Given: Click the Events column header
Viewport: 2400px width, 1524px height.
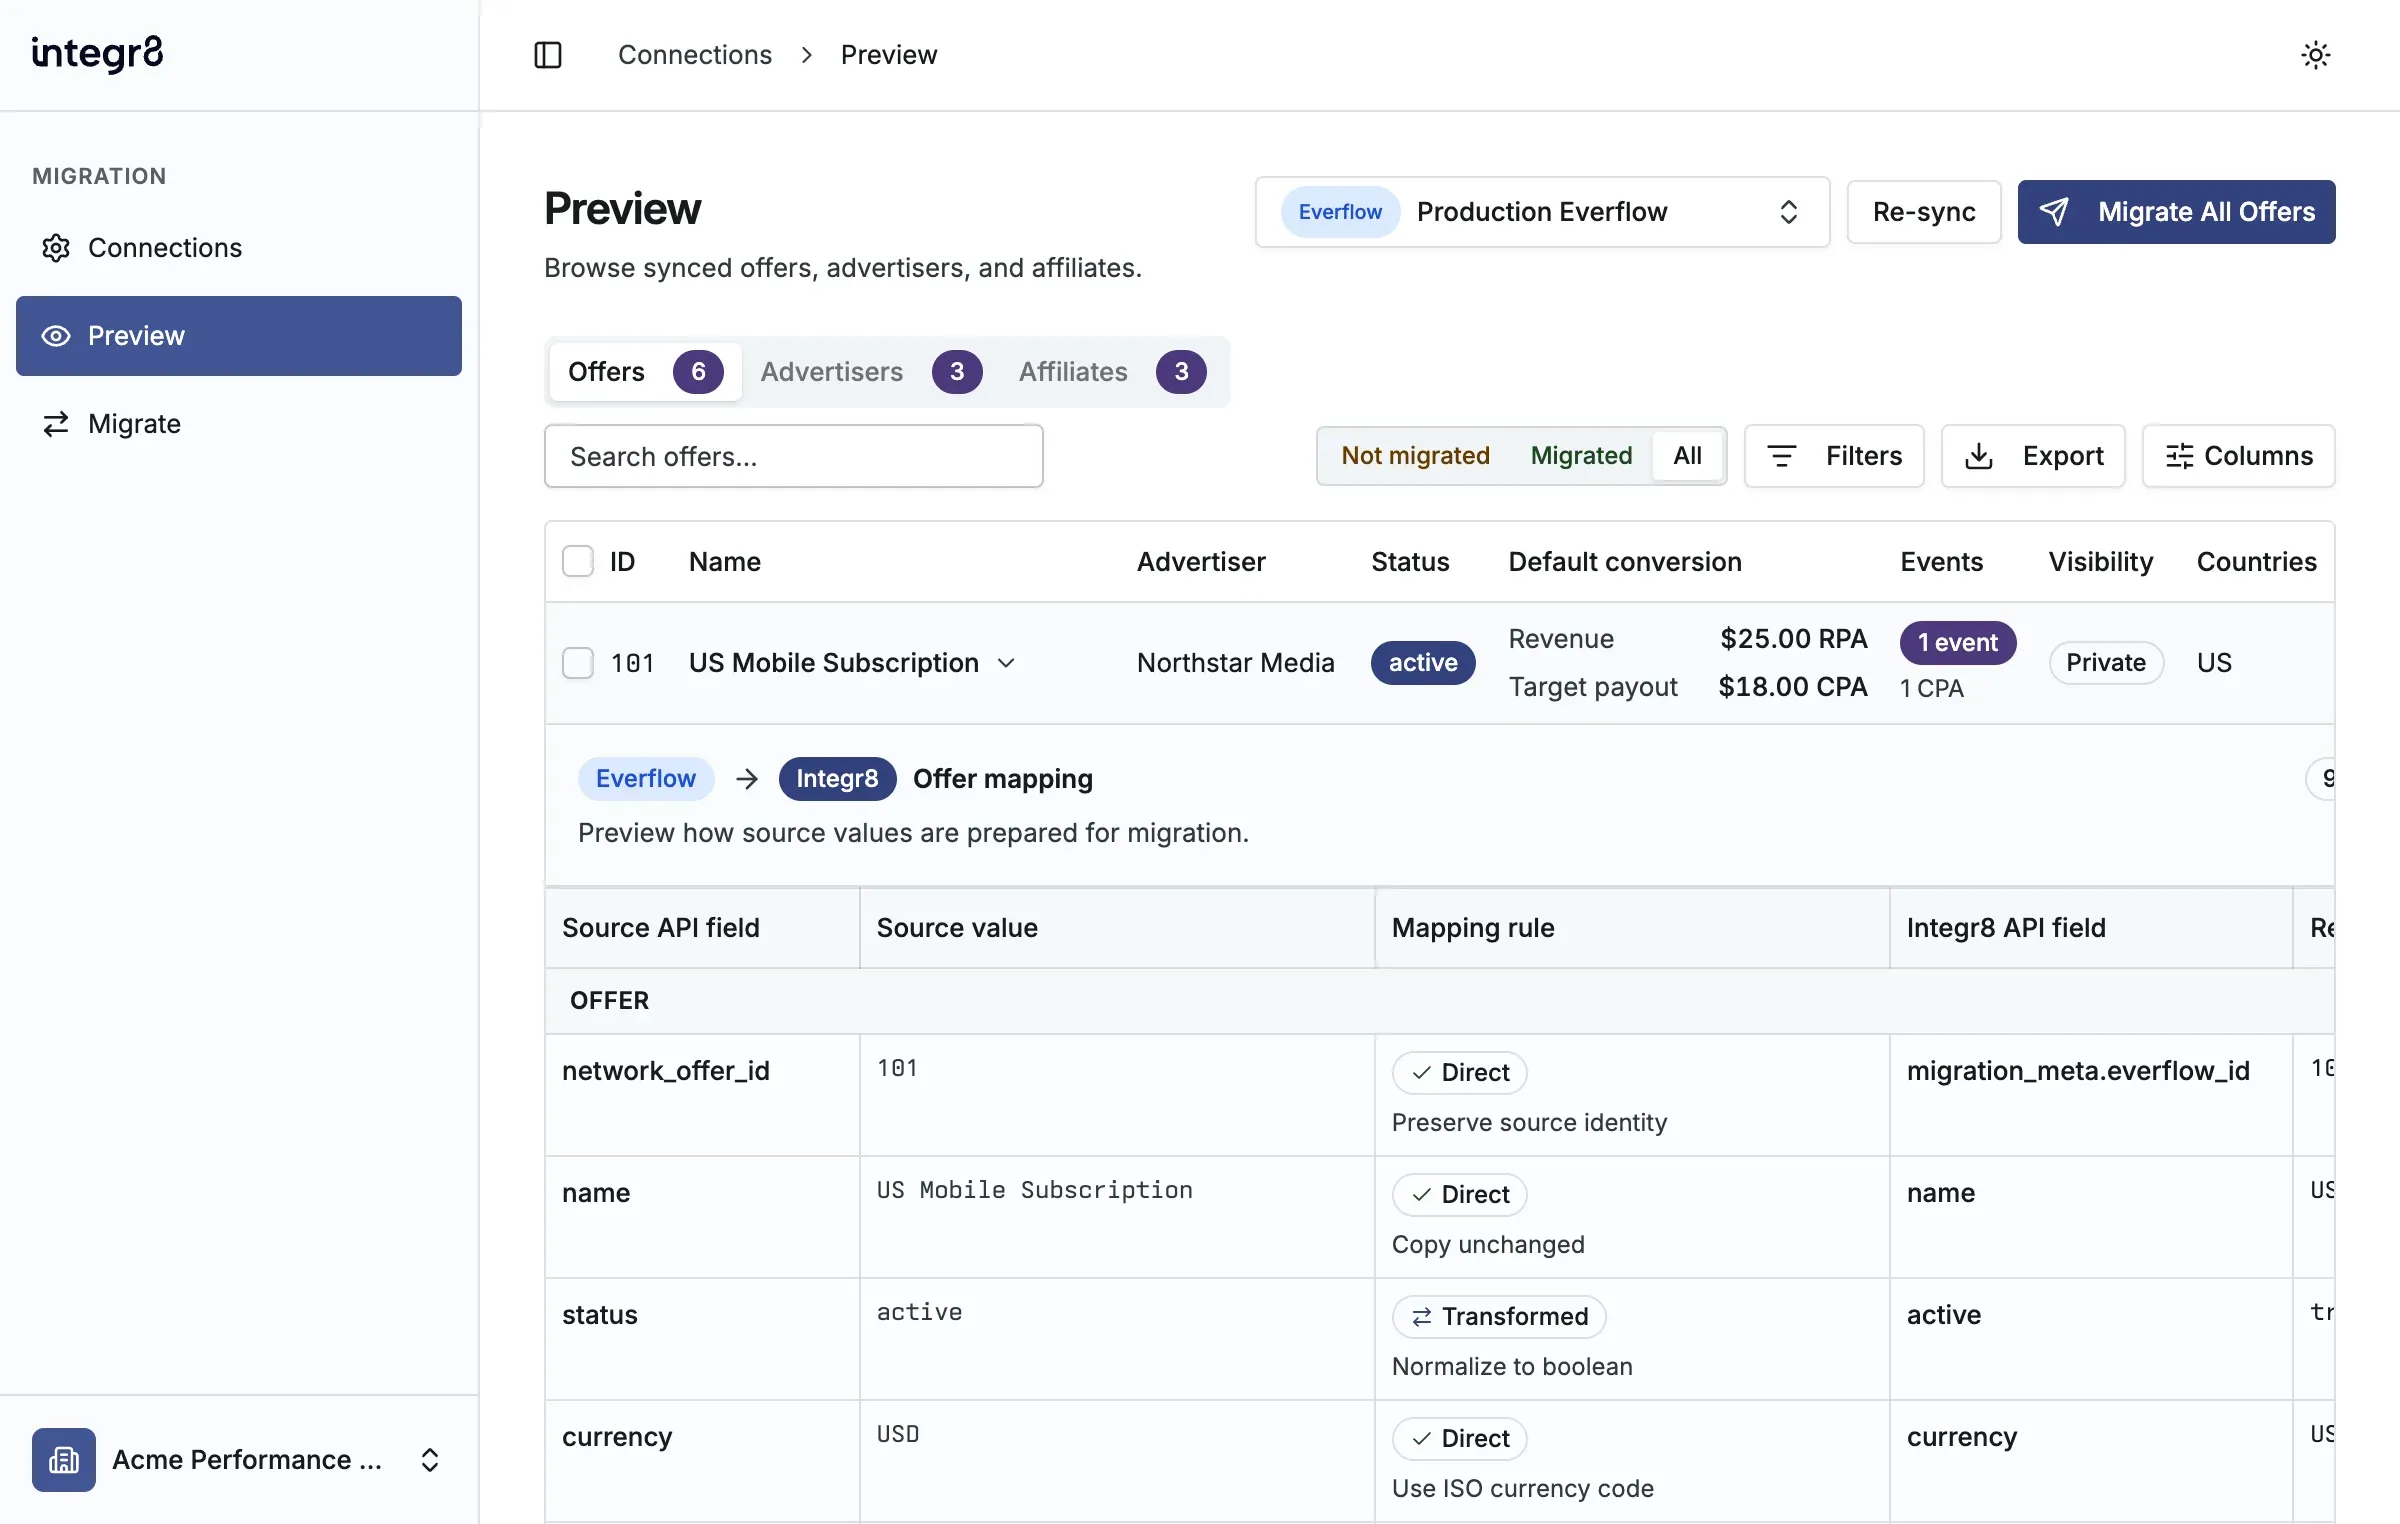Looking at the screenshot, I should click(x=1941, y=562).
